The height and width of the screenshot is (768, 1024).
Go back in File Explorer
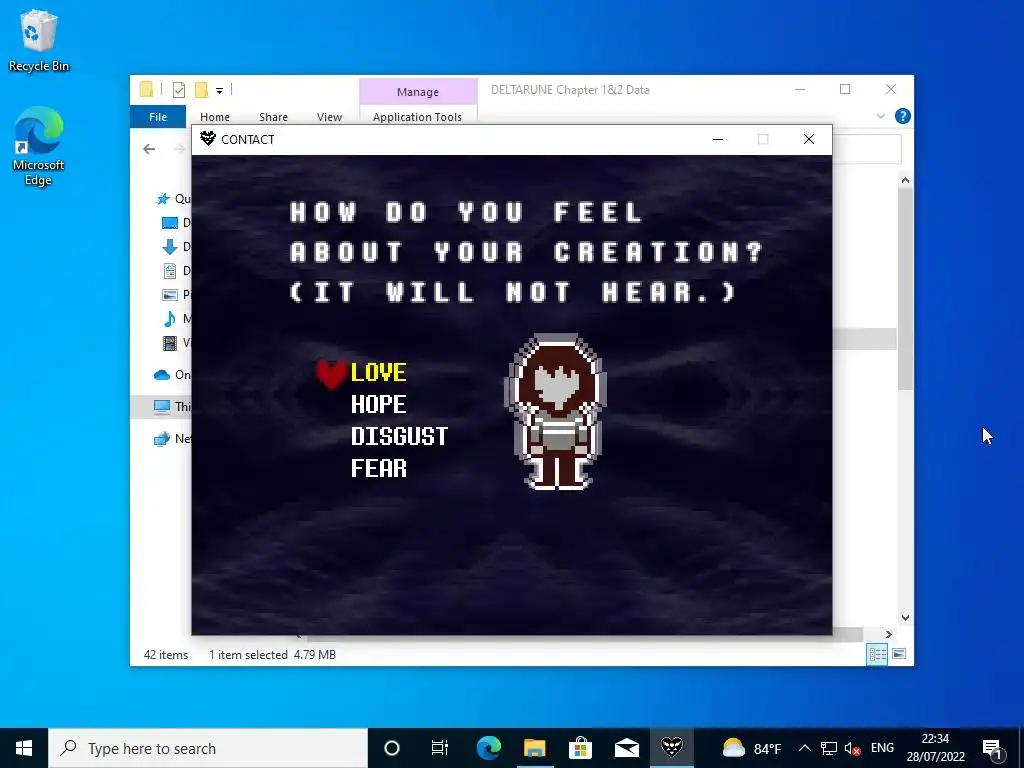149,150
